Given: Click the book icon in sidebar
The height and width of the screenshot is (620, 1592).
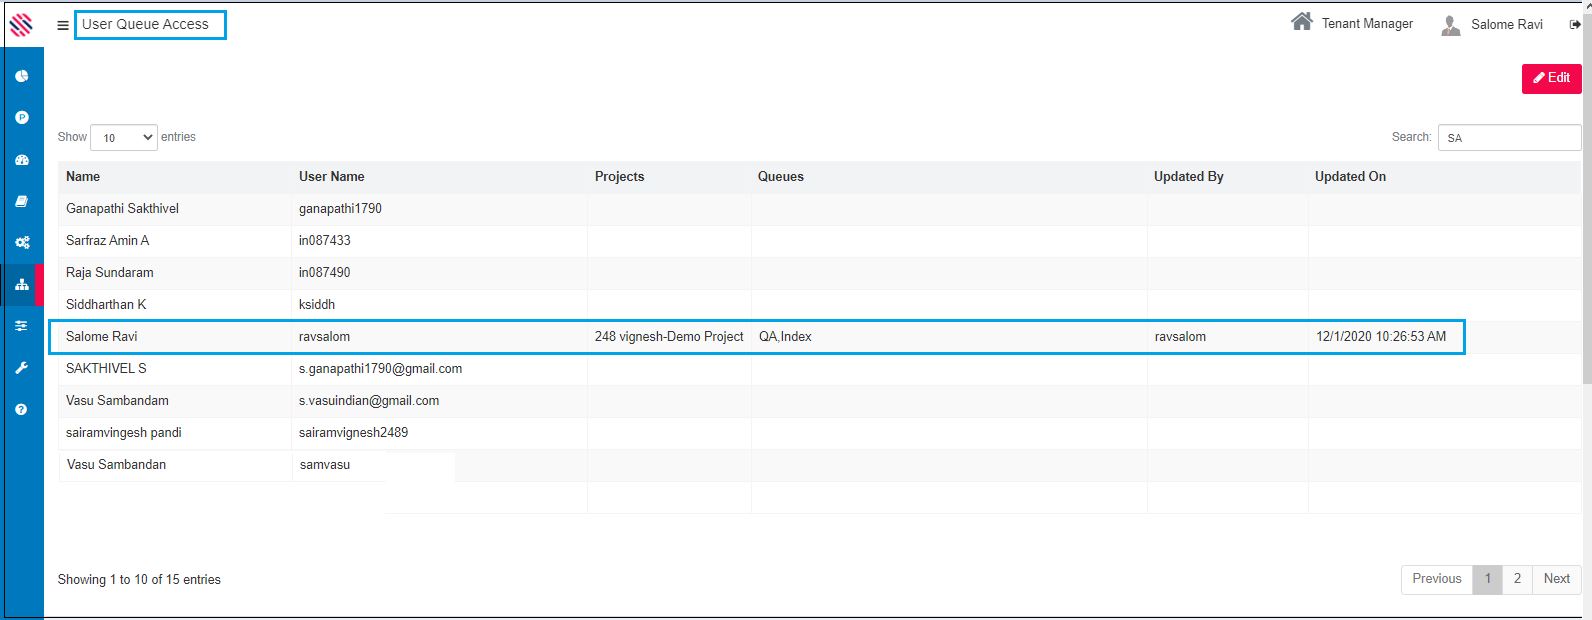Looking at the screenshot, I should [22, 201].
